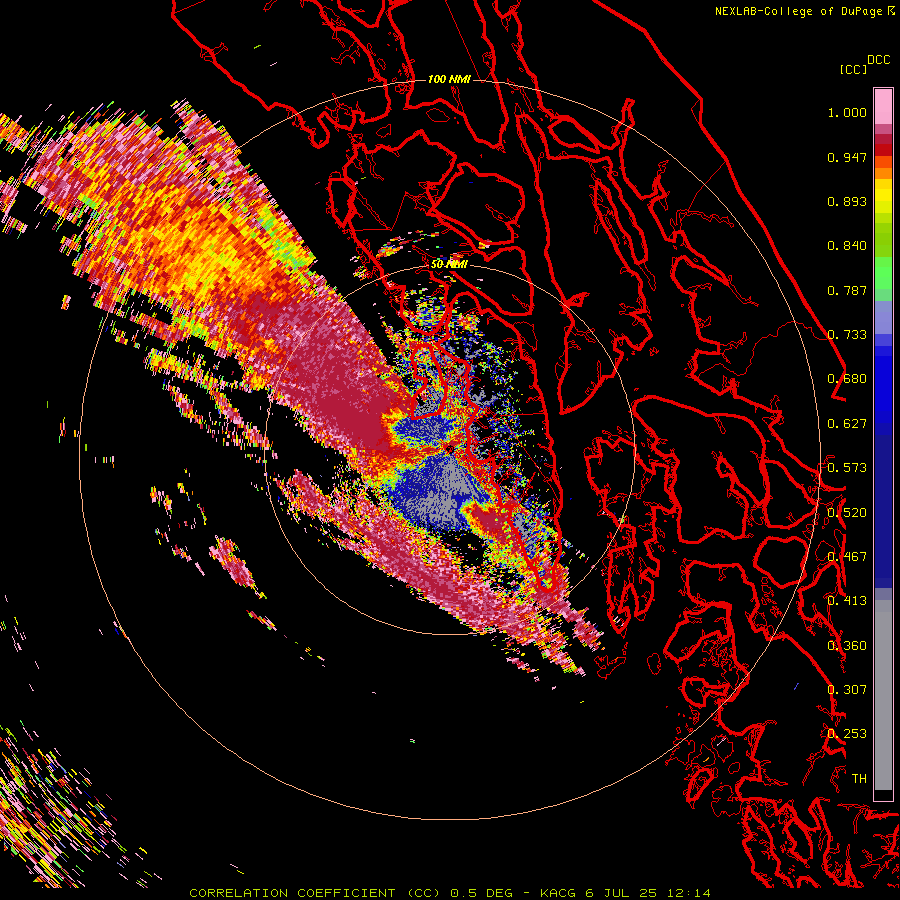Click the 0.680 color scale value

(847, 379)
